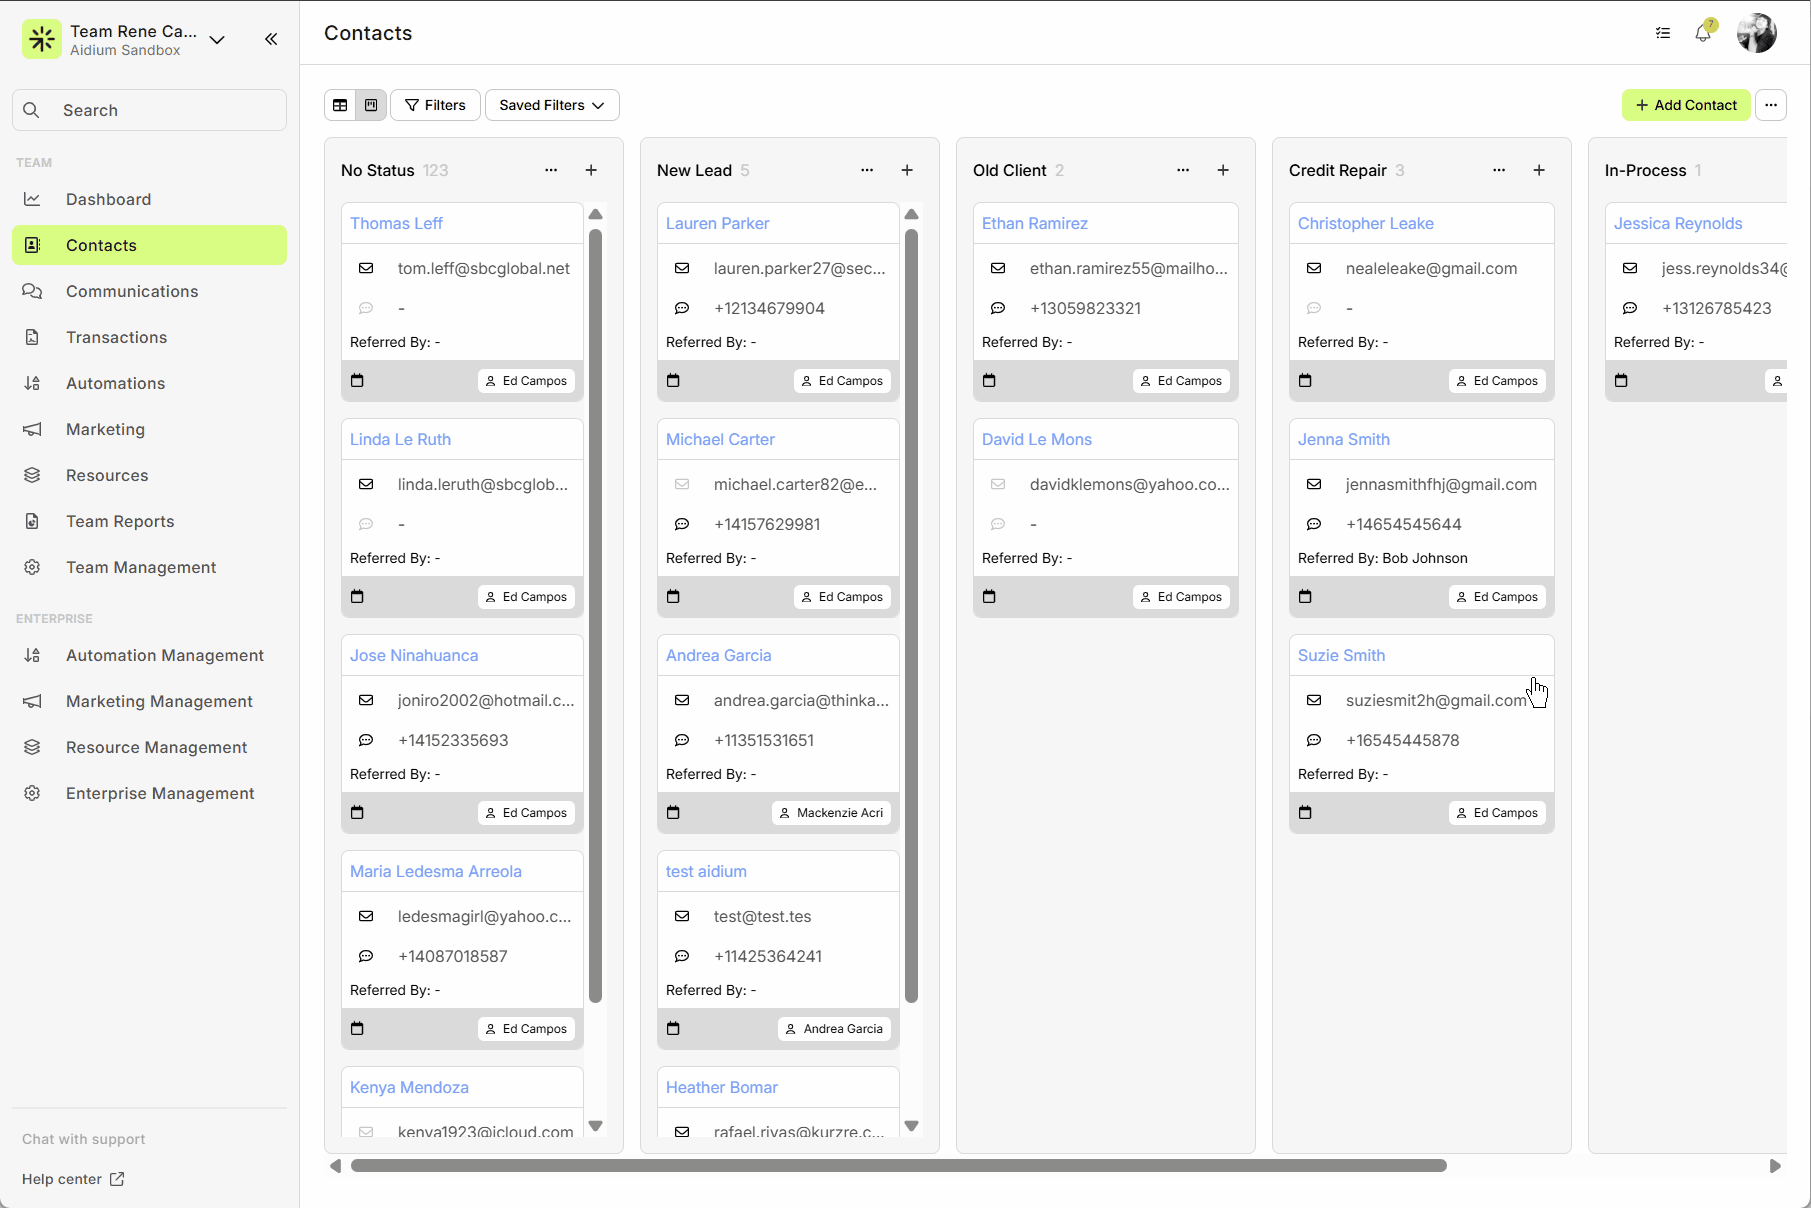Open the Saved Filters dropdown

(x=551, y=104)
